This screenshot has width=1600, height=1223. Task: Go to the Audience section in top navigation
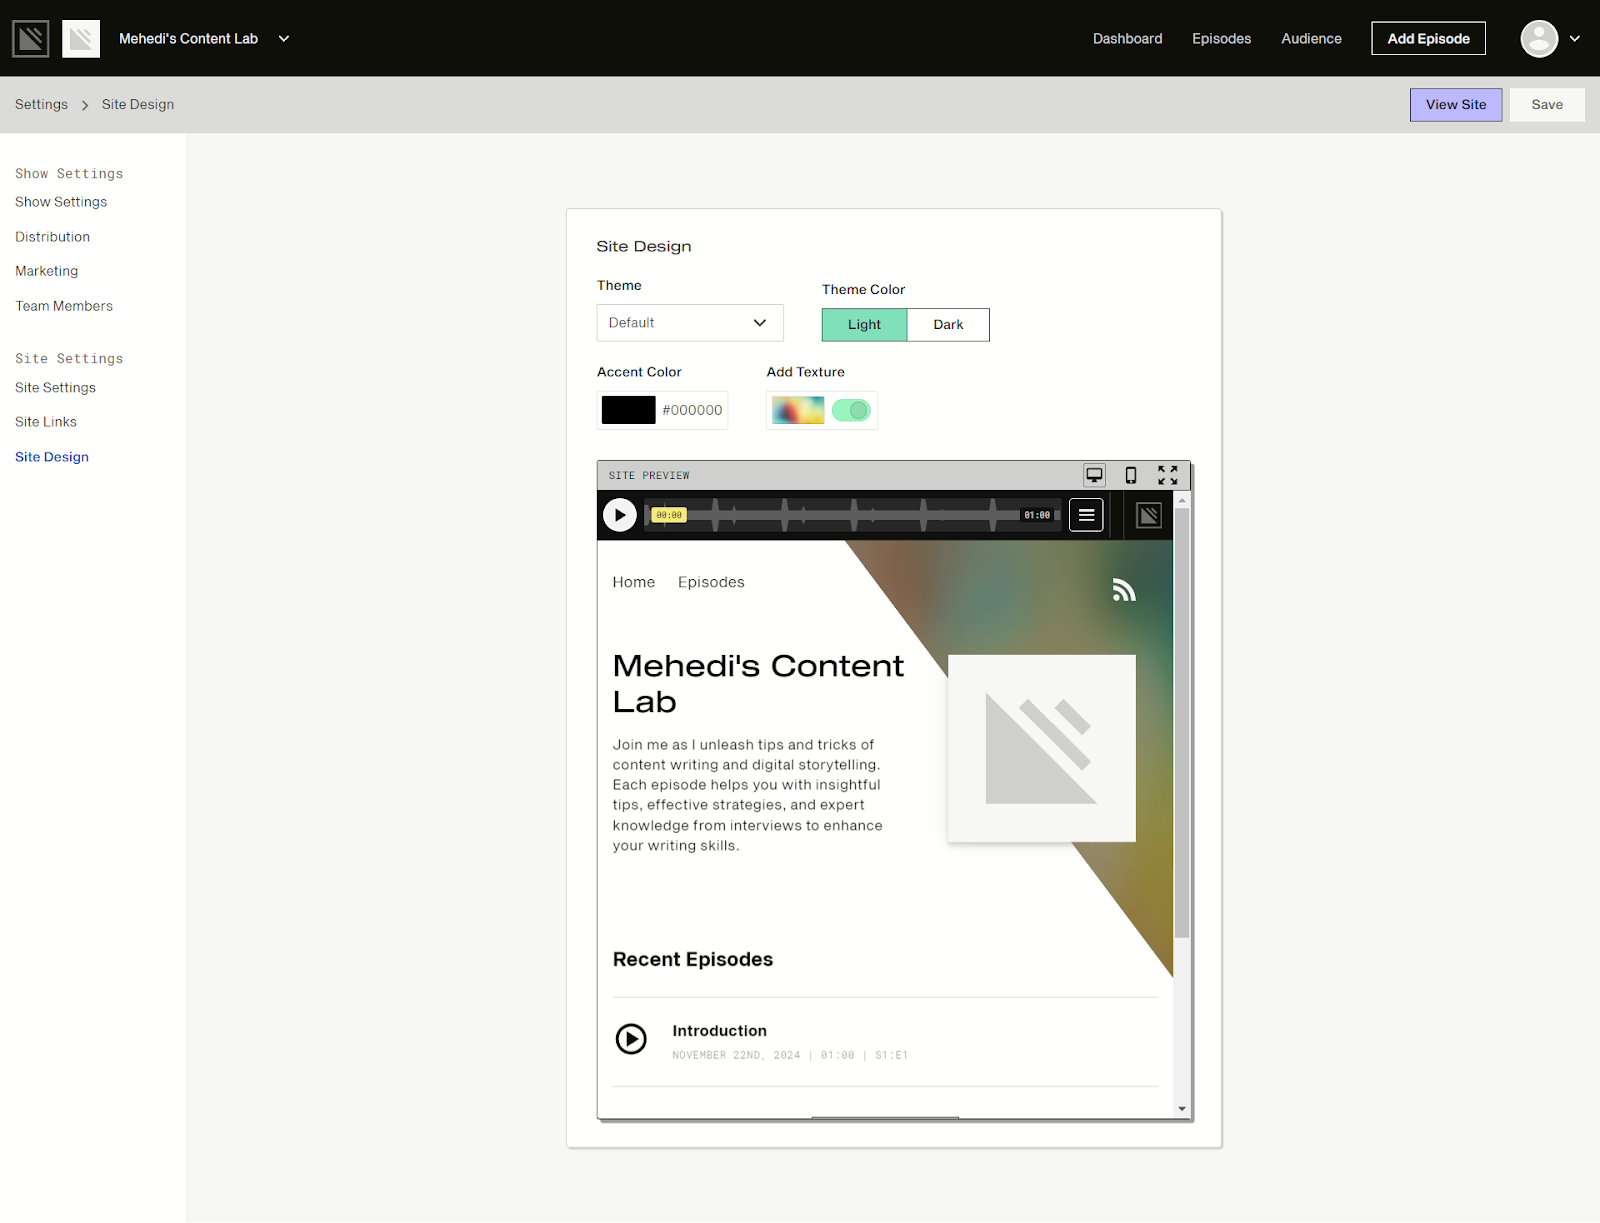[x=1310, y=38]
